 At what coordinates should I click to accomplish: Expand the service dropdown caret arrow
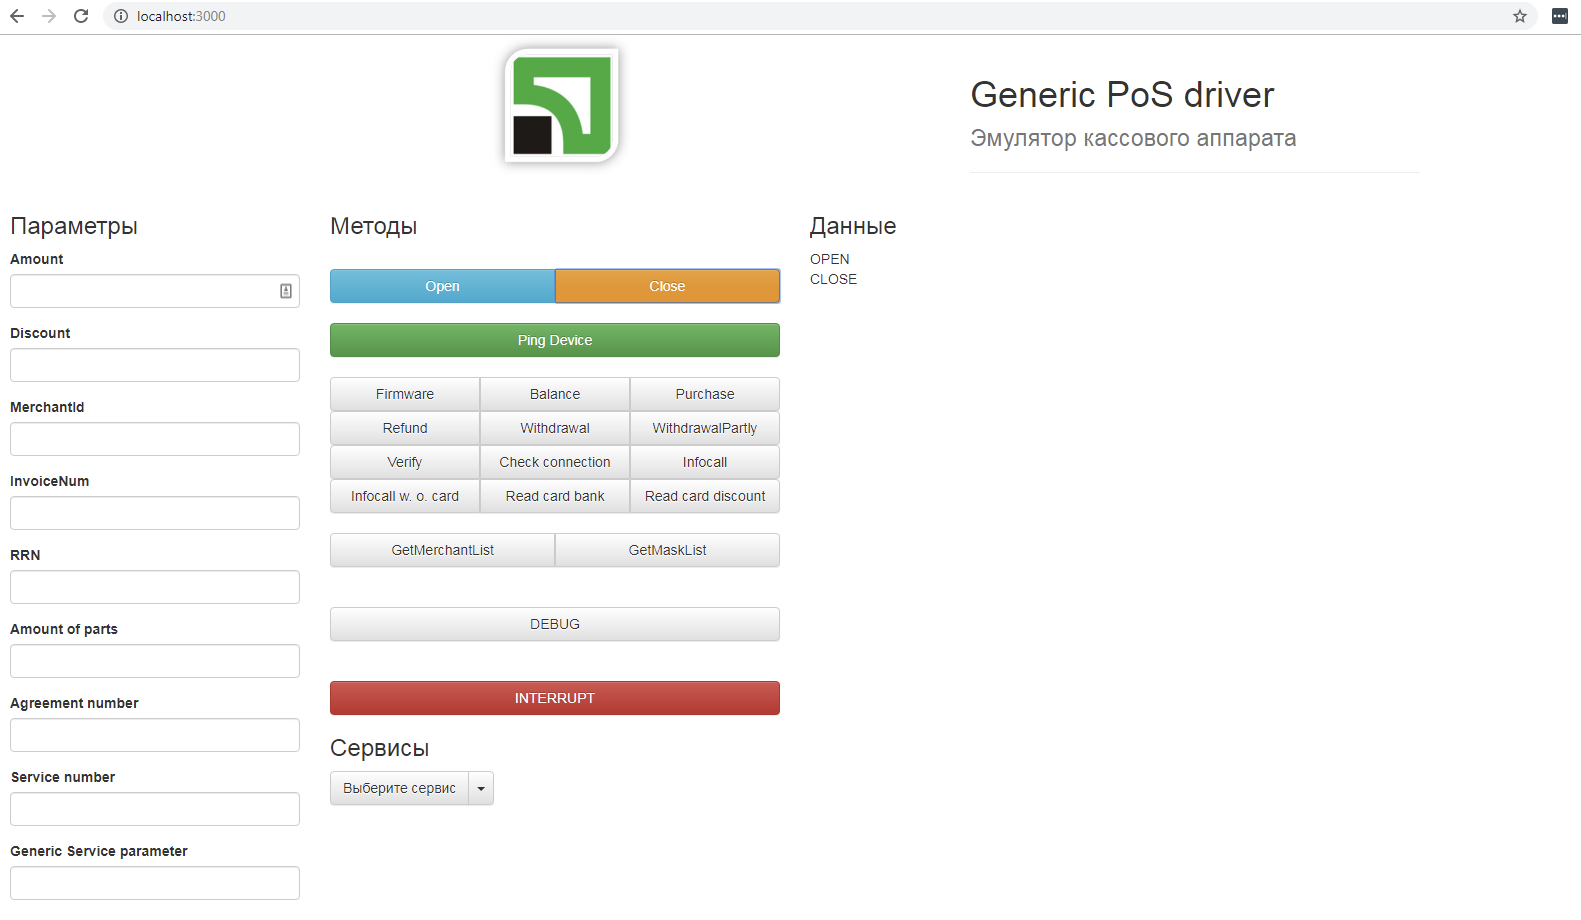click(481, 788)
